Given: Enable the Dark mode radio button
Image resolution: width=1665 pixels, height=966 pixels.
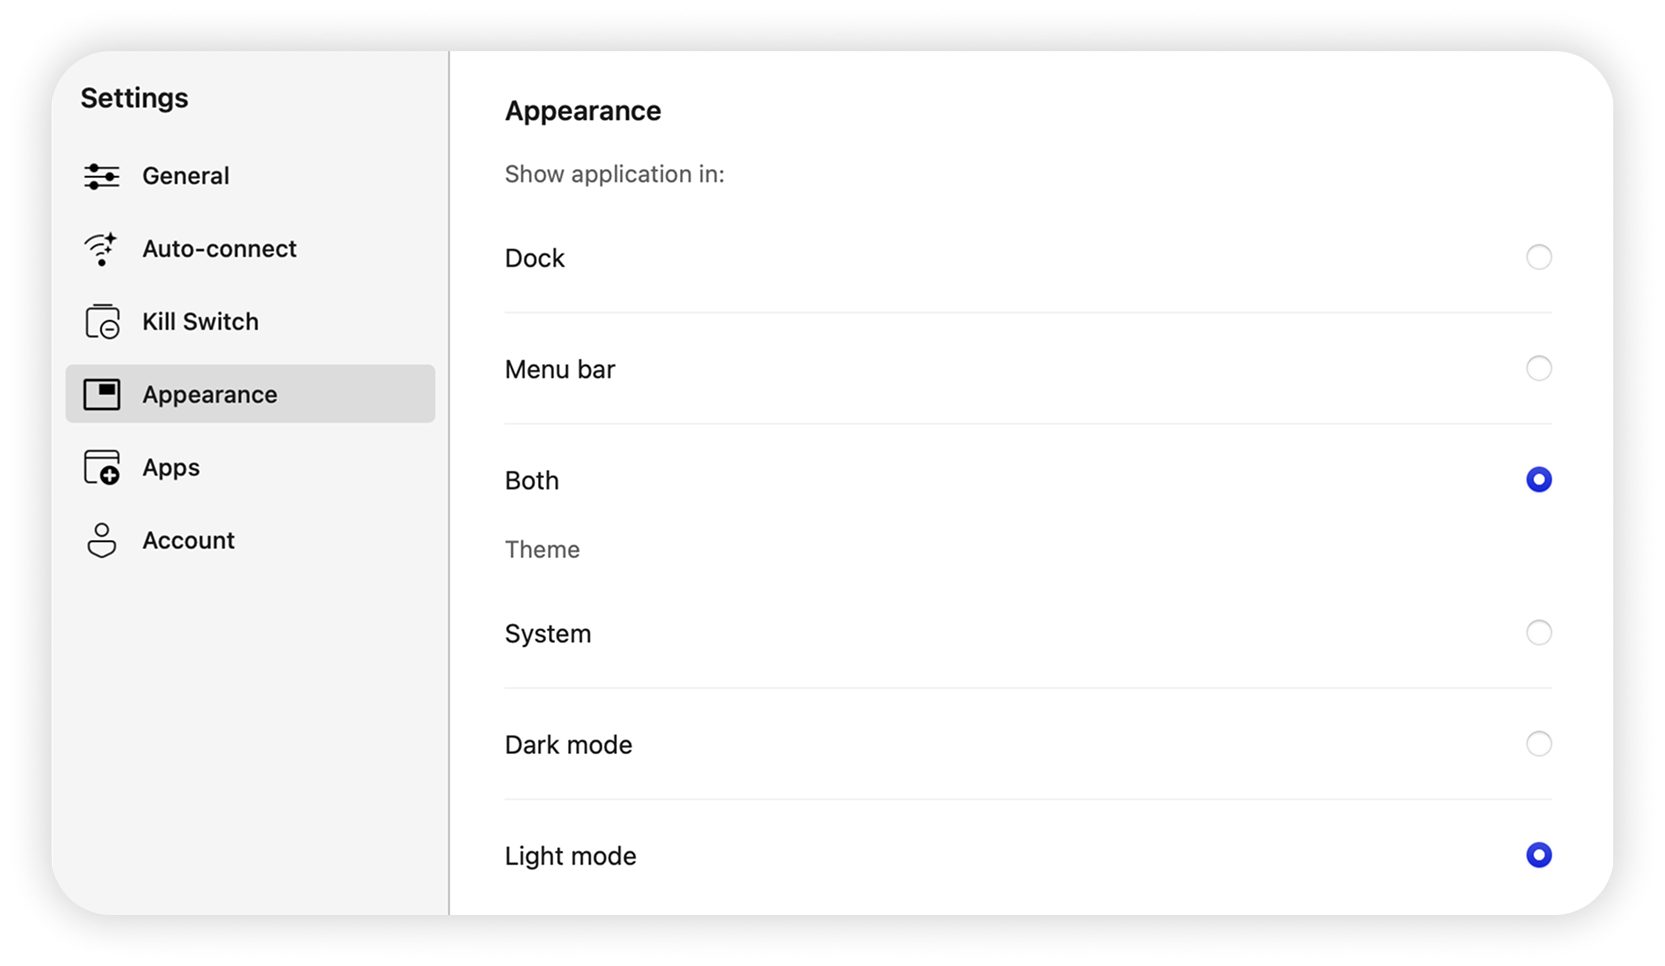Looking at the screenshot, I should [x=1538, y=744].
